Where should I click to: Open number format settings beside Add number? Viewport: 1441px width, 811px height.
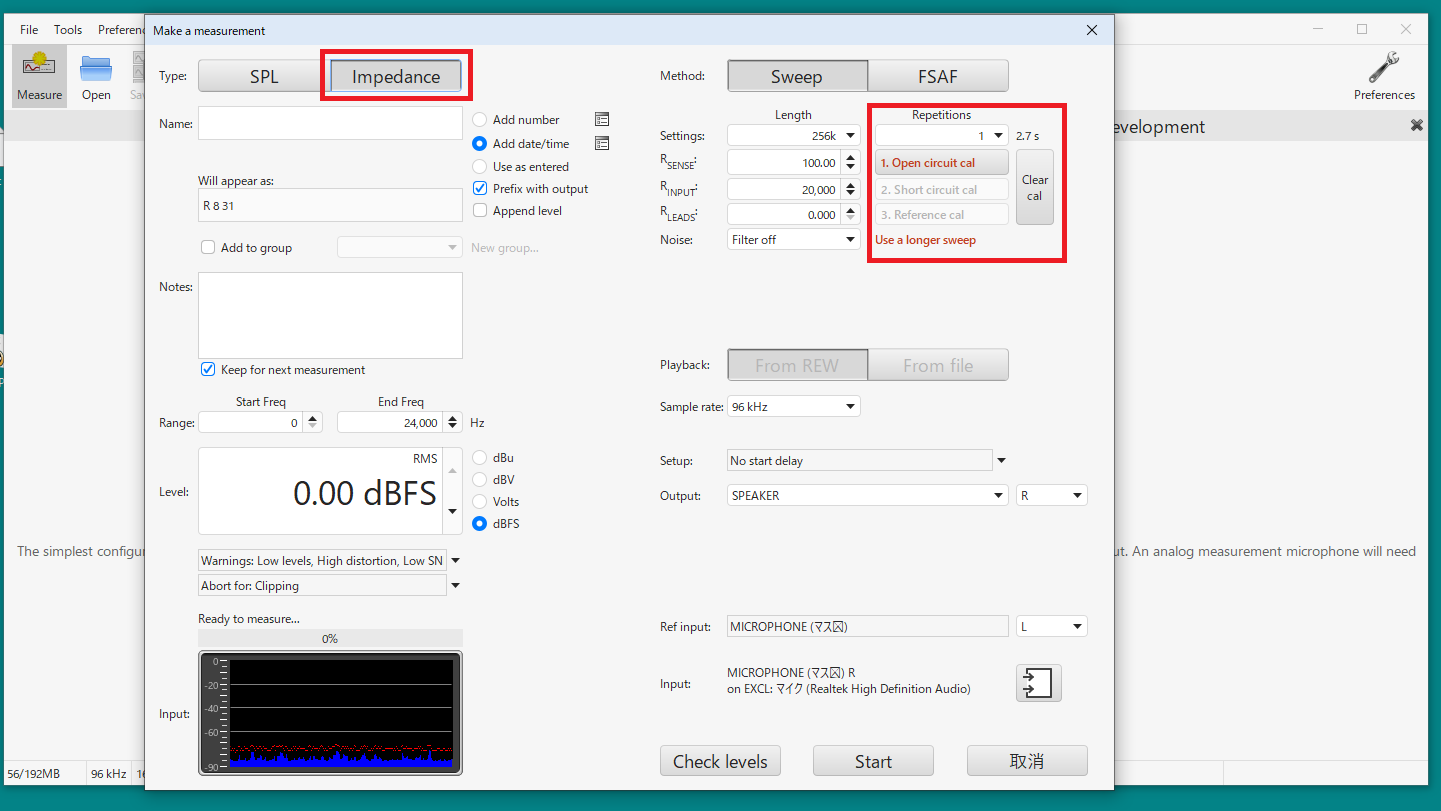click(x=602, y=119)
